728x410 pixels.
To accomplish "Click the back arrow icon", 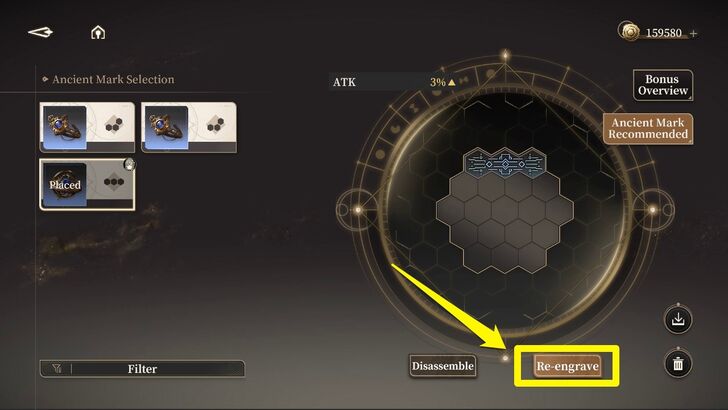I will (x=40, y=33).
